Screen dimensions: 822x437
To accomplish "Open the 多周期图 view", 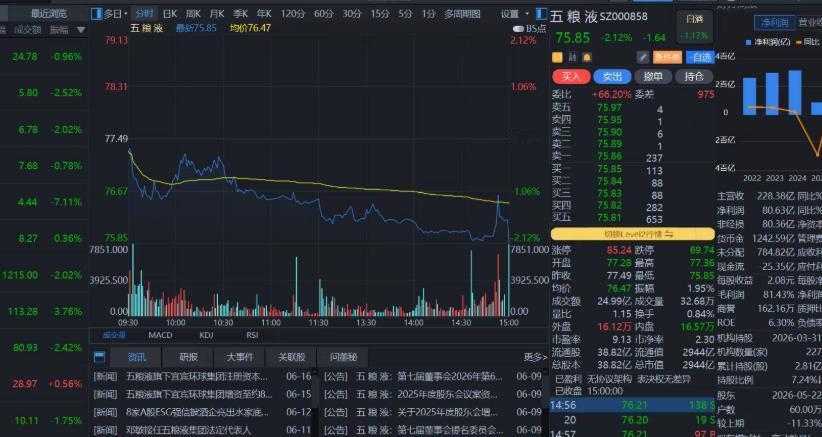I will point(462,14).
